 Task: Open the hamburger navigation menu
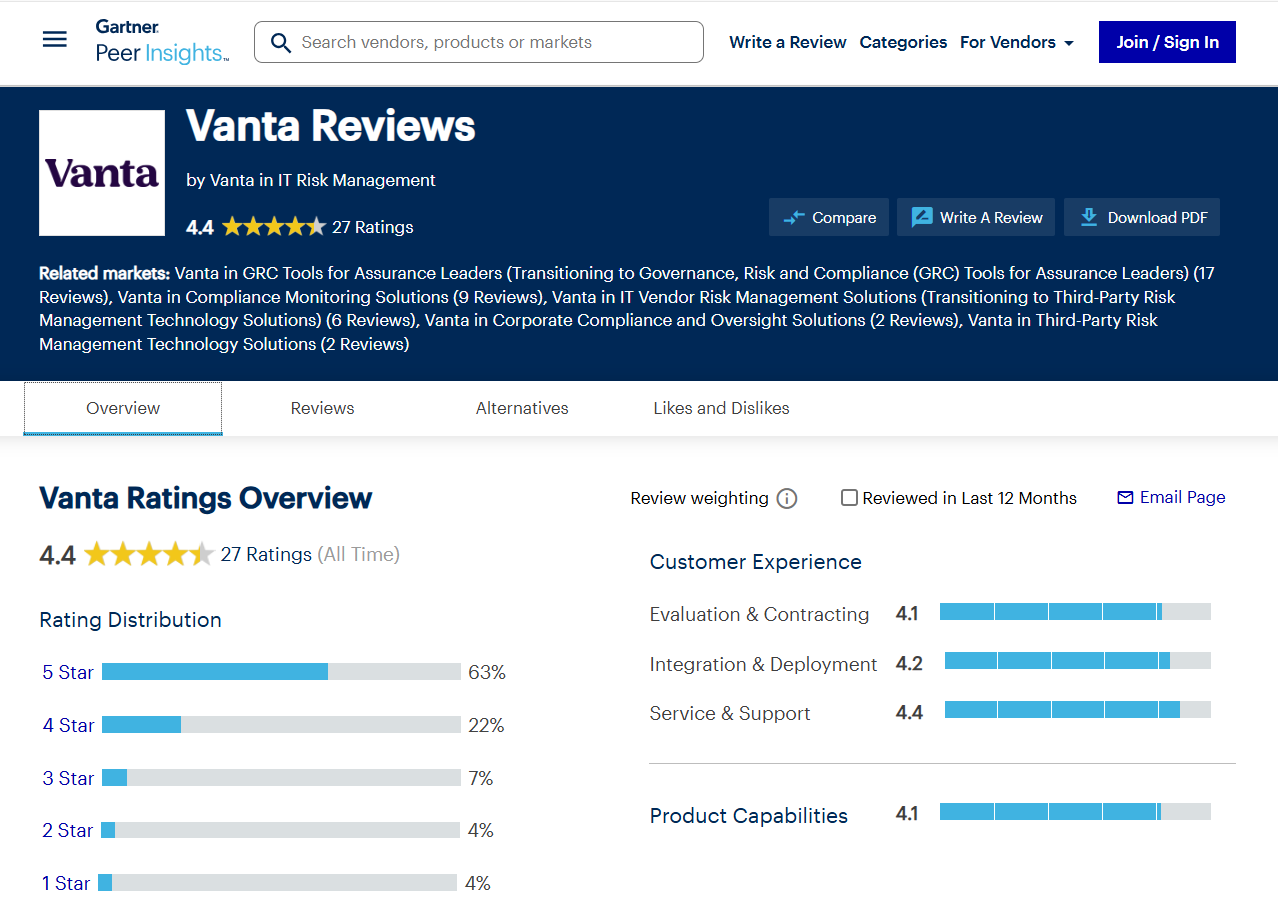click(x=55, y=40)
